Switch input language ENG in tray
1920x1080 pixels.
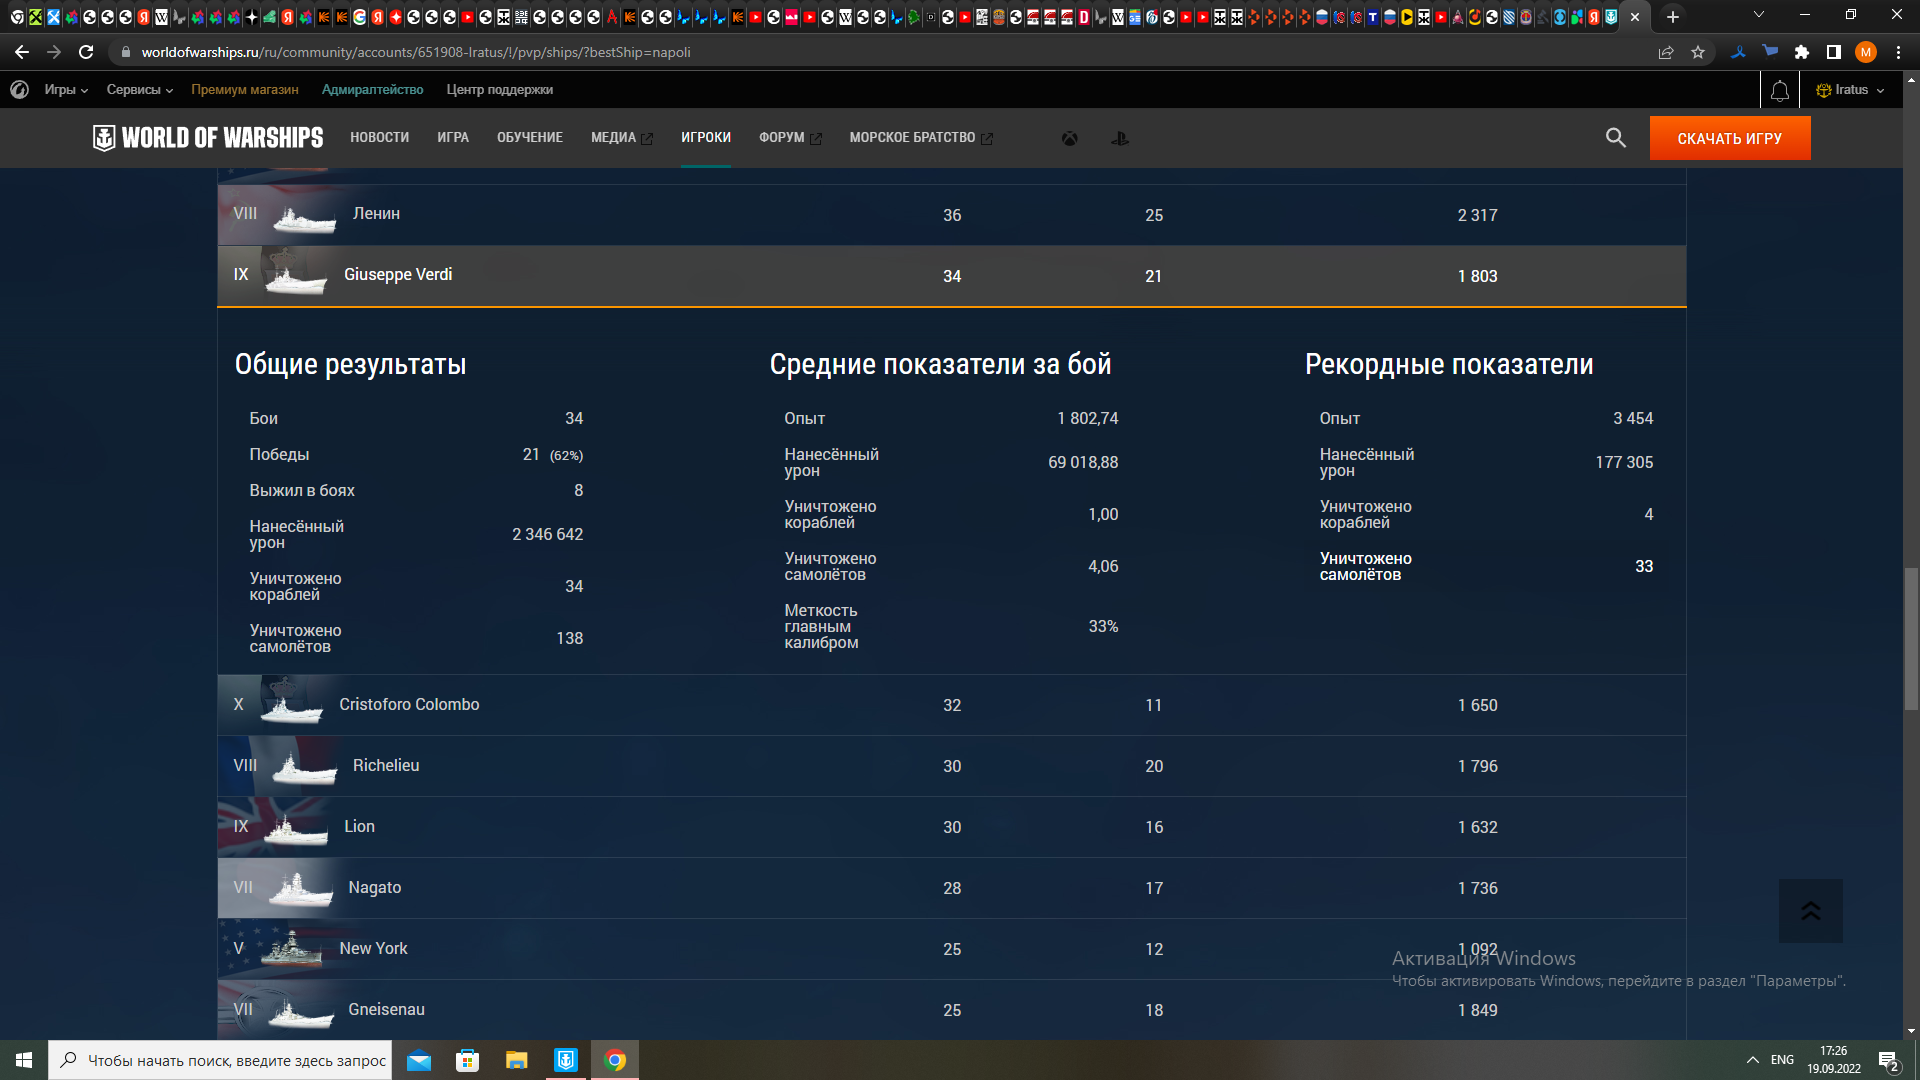coord(1782,1060)
